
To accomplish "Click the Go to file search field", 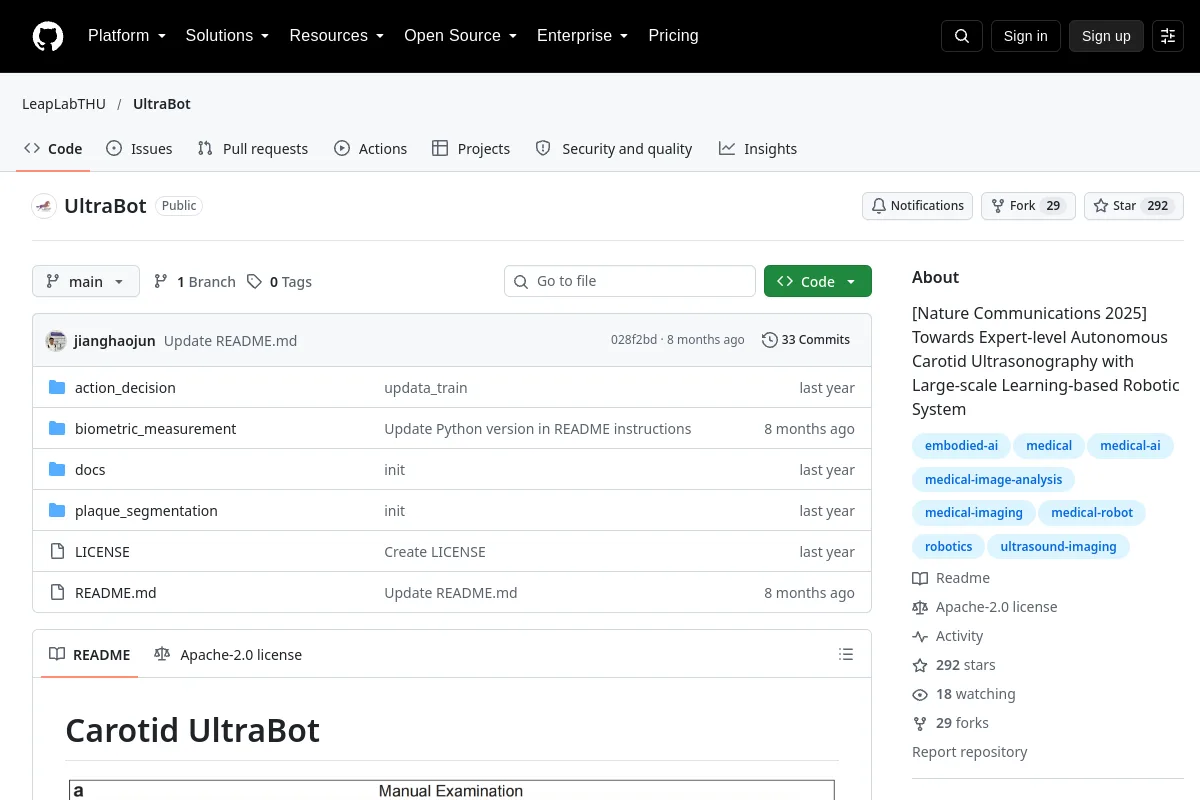I will tap(630, 282).
